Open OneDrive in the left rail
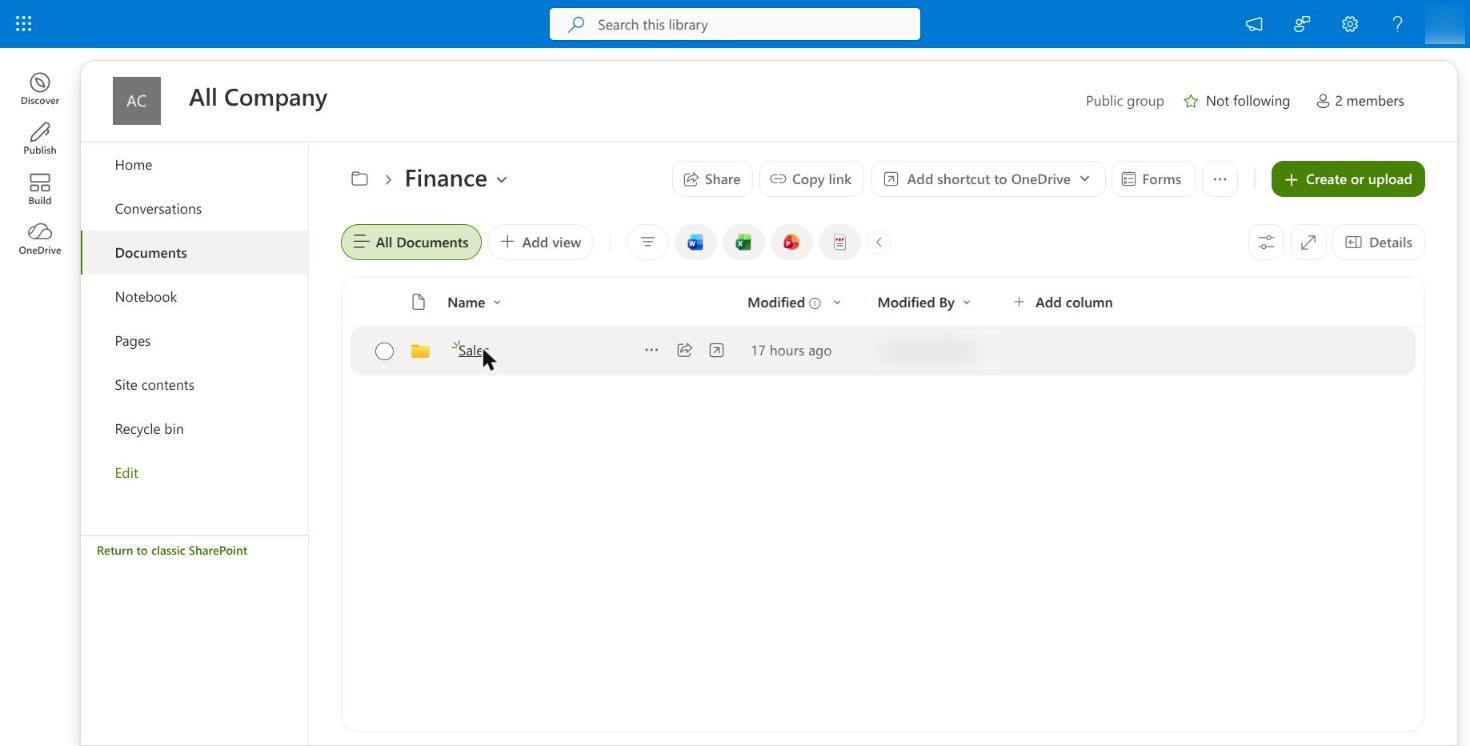The image size is (1470, 746). click(x=40, y=238)
